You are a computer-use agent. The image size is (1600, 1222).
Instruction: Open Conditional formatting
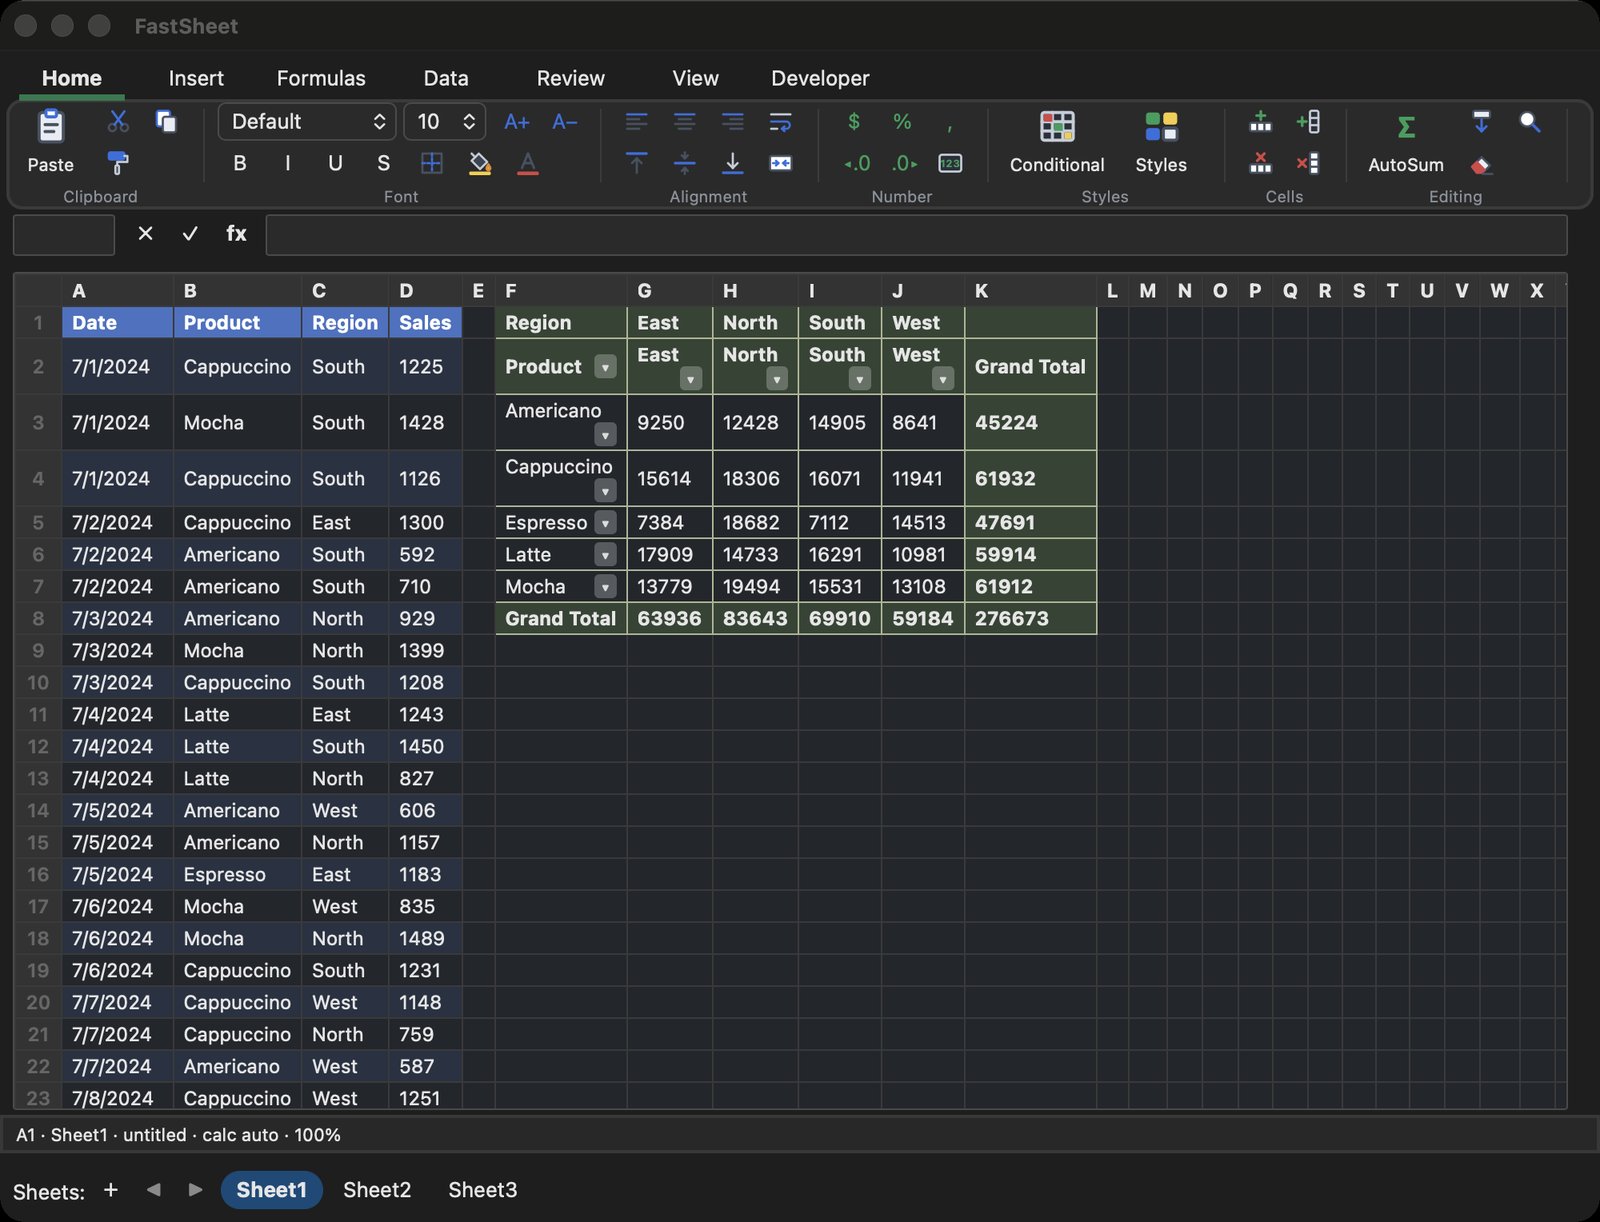tap(1057, 141)
